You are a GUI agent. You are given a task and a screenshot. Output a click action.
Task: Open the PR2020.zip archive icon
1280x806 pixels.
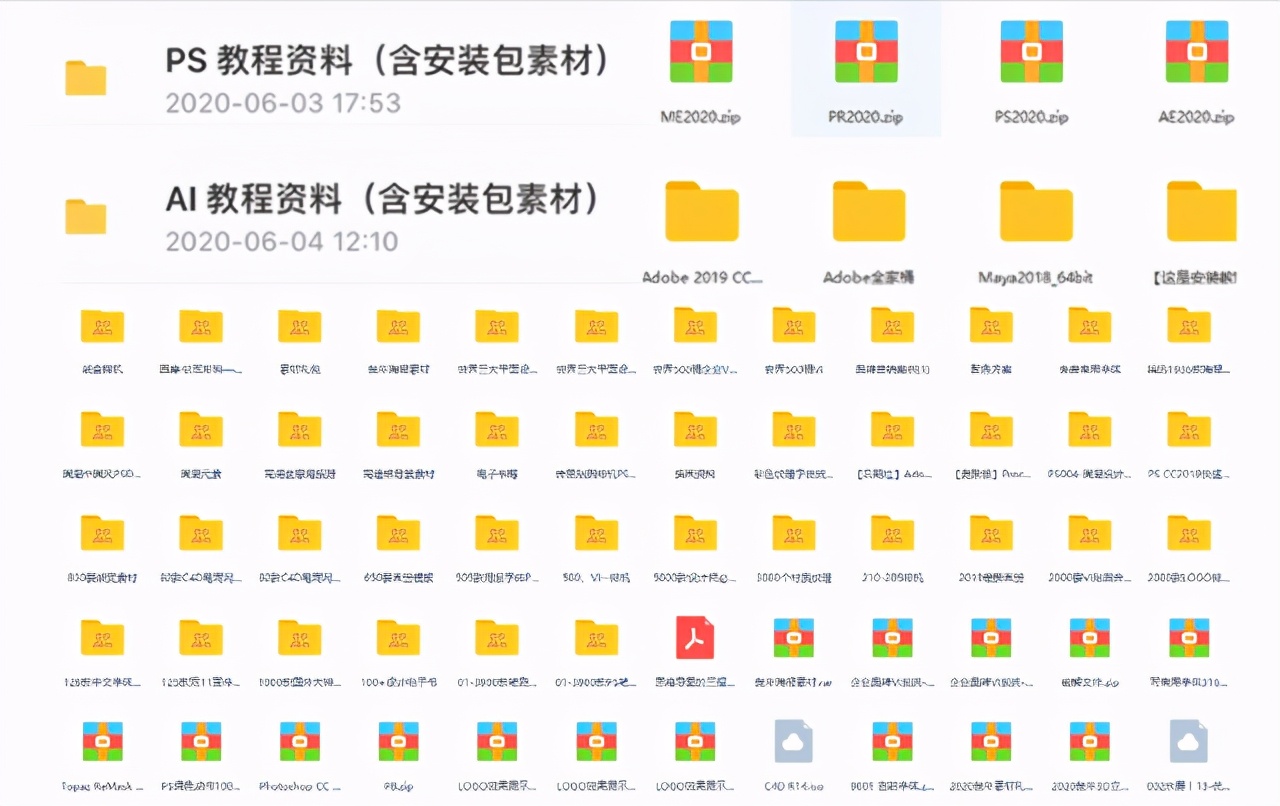[864, 50]
